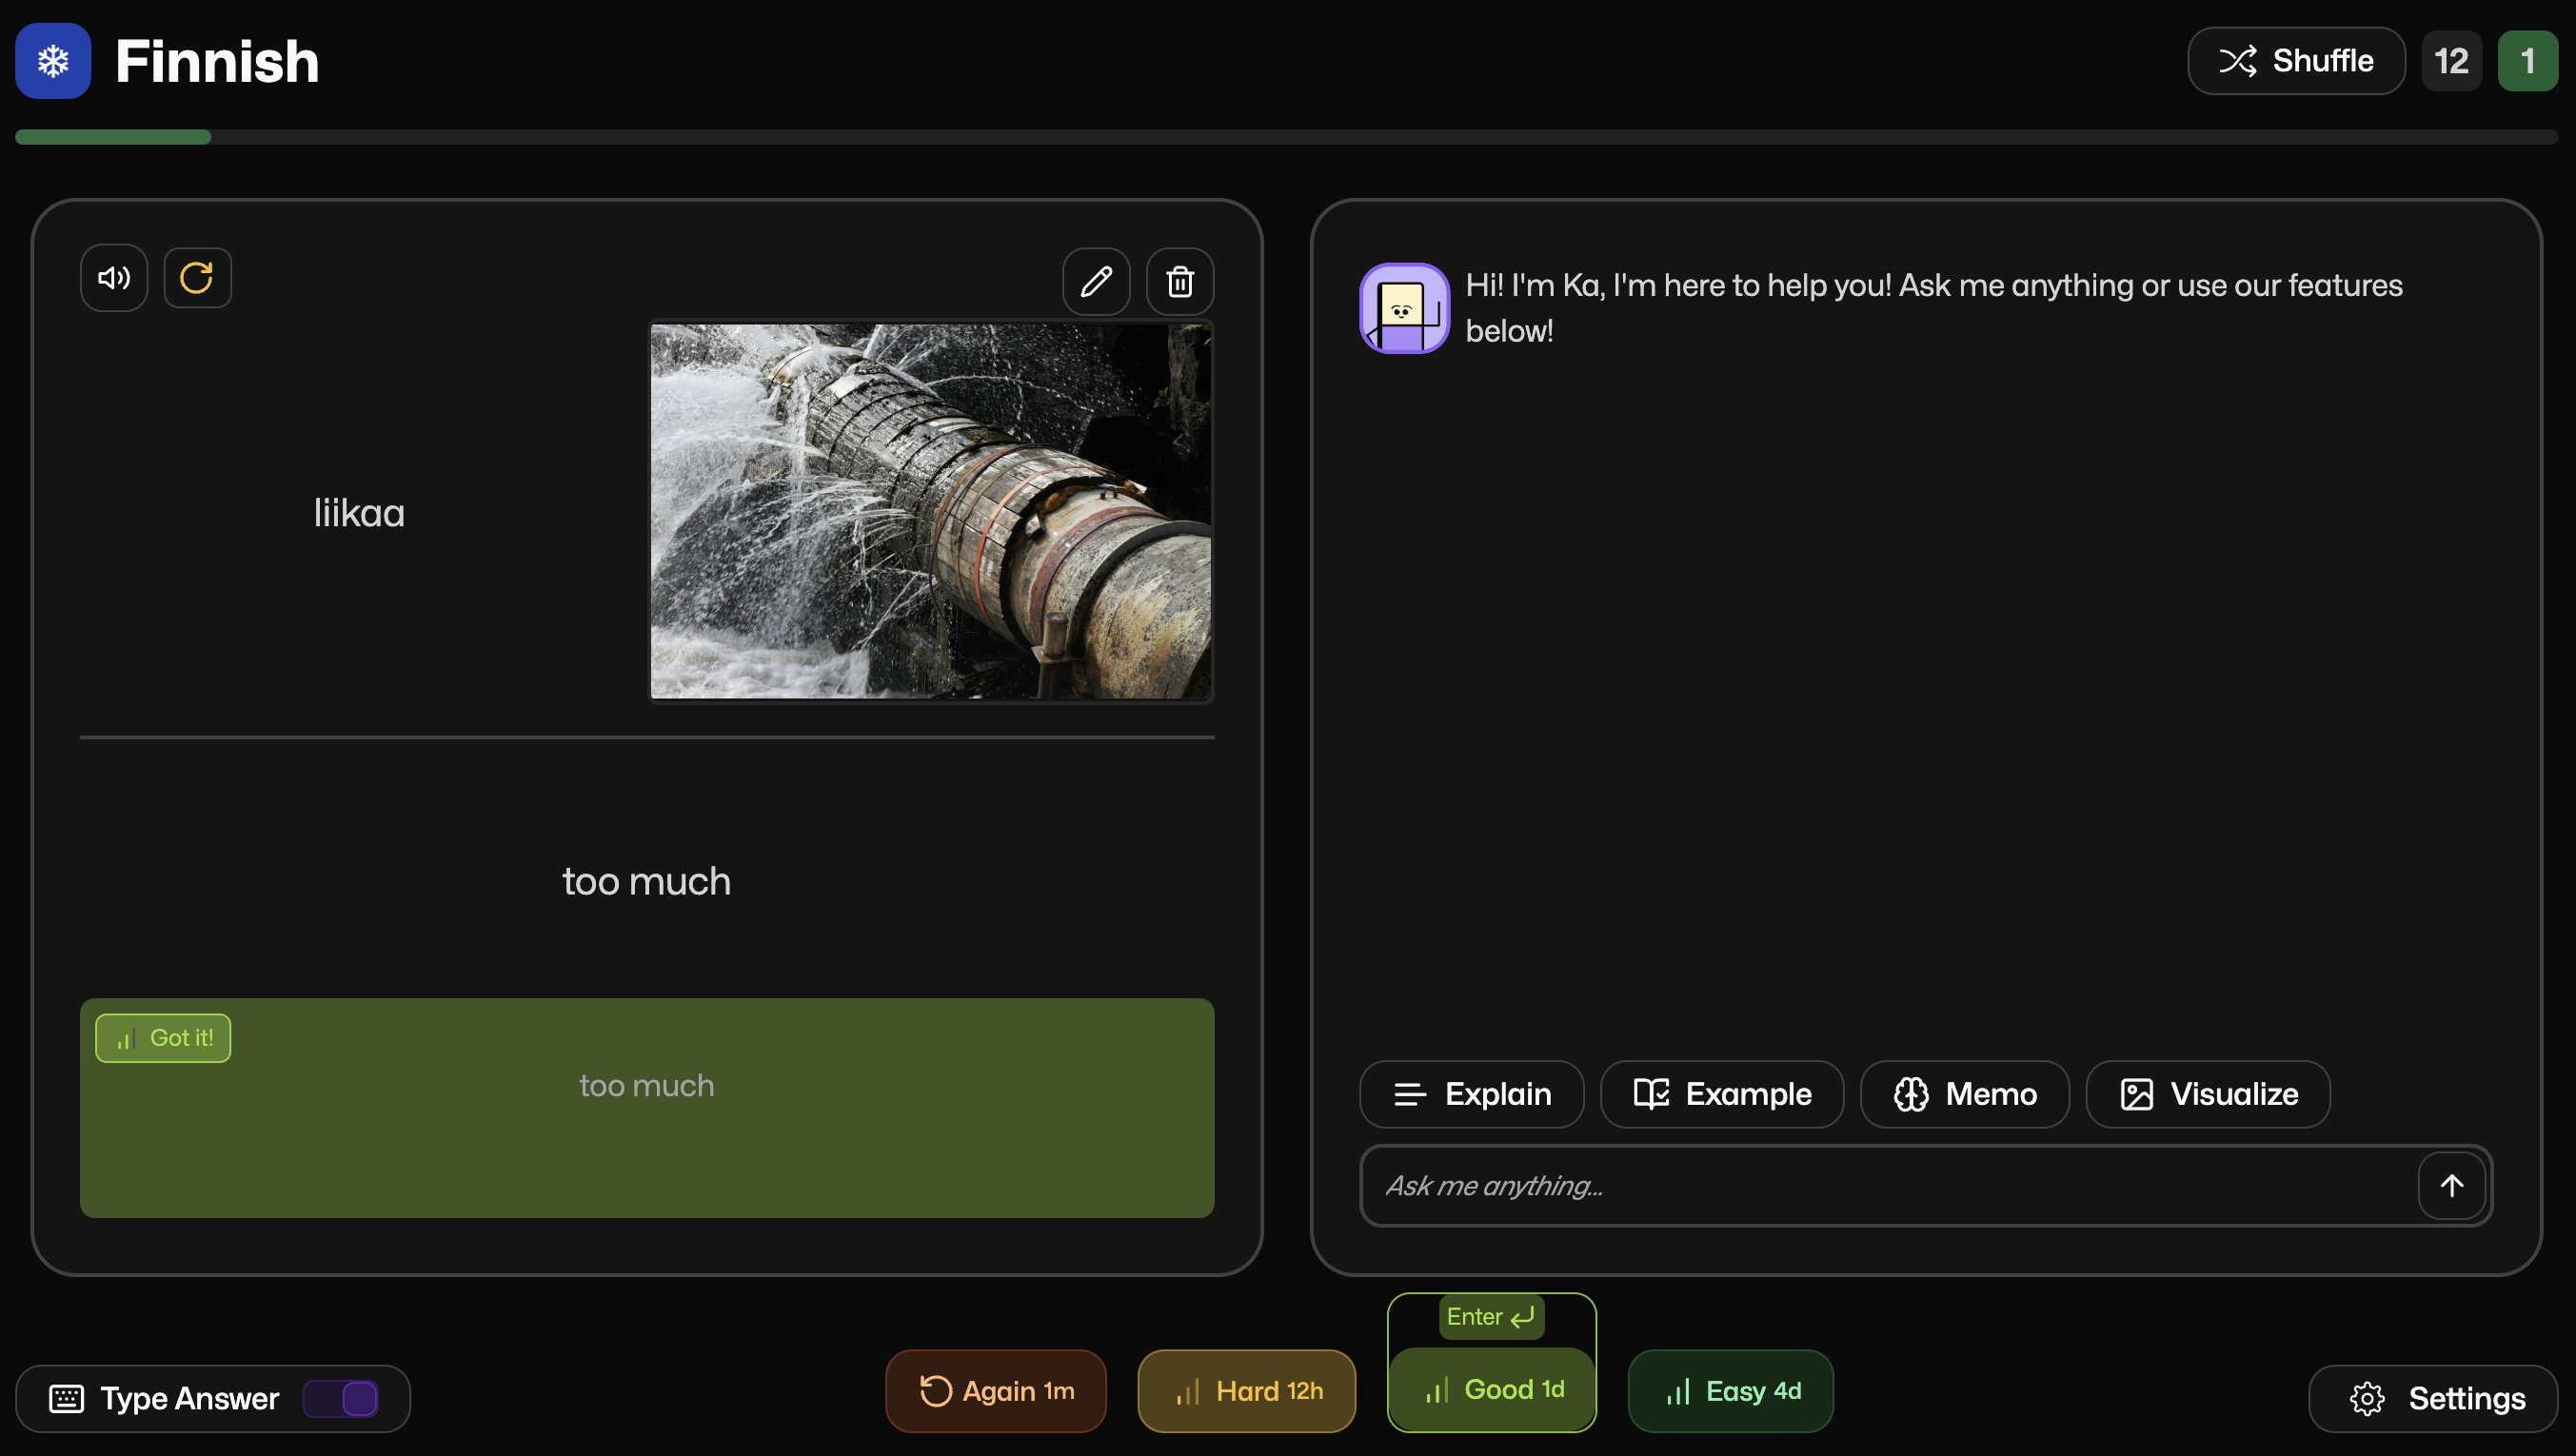Toggle the Type Answer switch
Screen dimensions: 2576x1456
point(341,1398)
